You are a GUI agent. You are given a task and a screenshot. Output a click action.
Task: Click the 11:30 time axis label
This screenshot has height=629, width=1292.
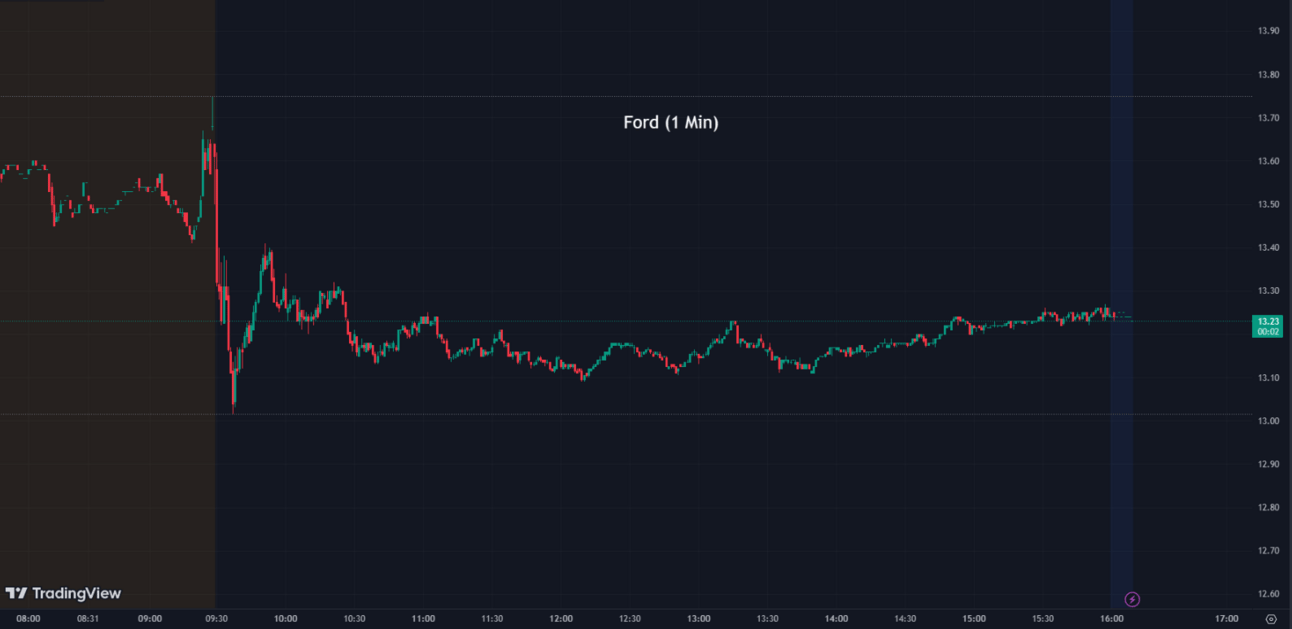[x=492, y=619]
